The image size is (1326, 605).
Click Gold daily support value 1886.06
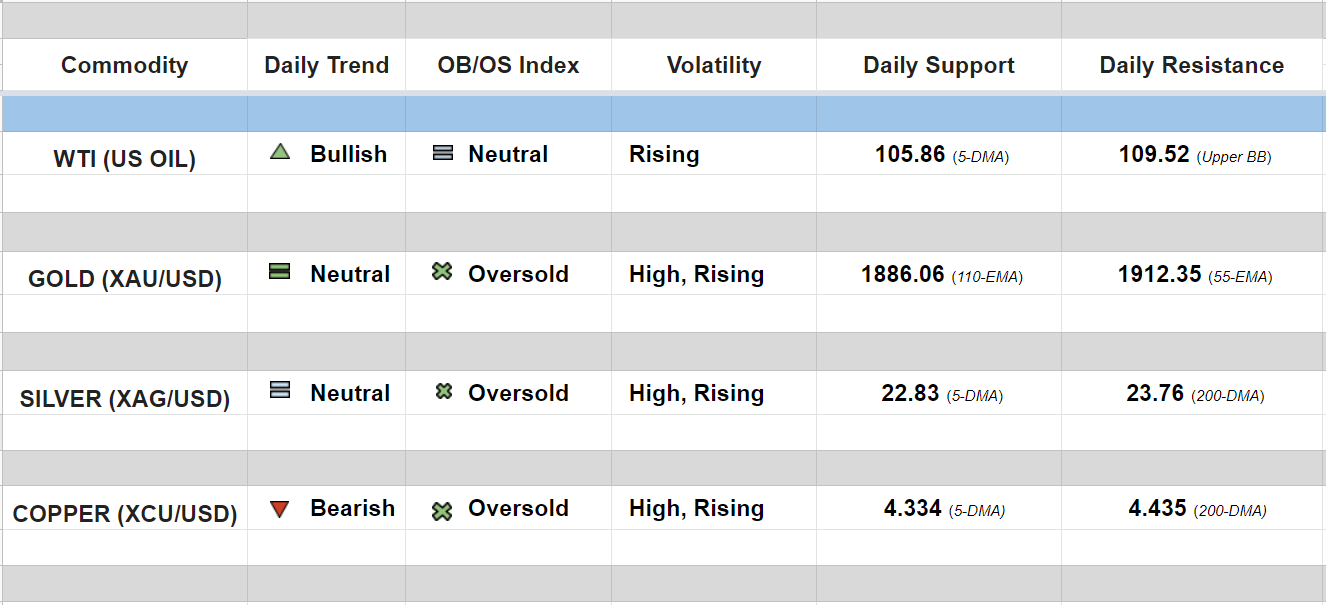tap(902, 275)
